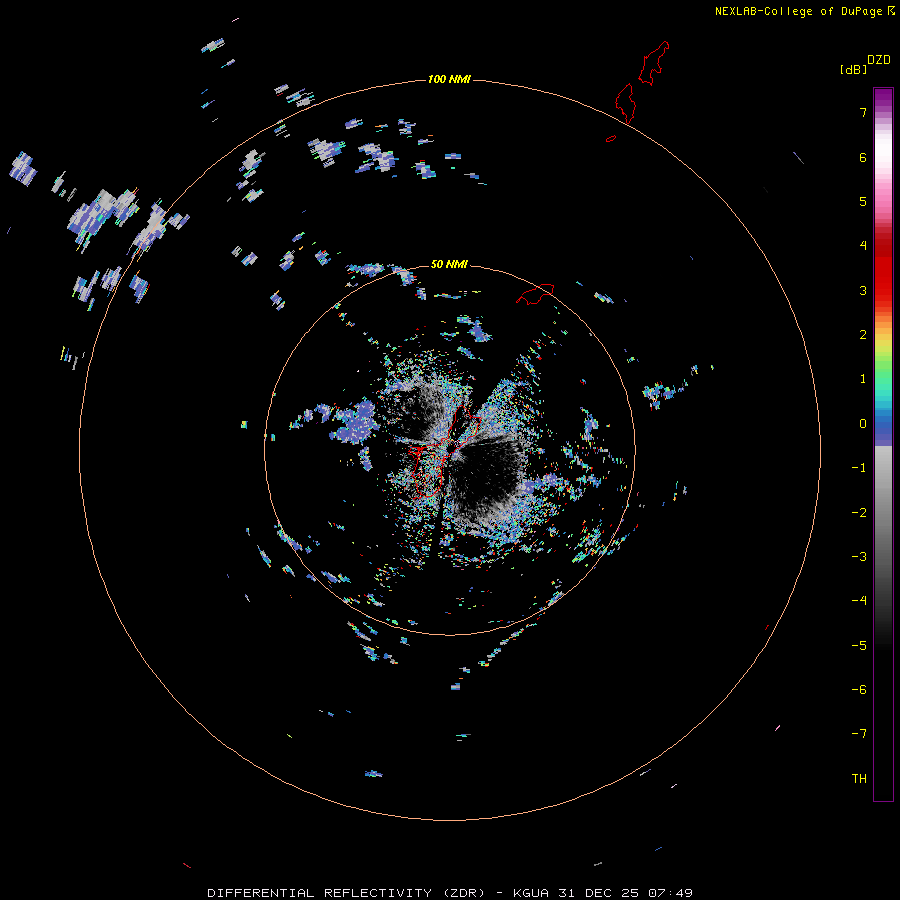Click the -7 value on the color scale
Viewport: 900px width, 900px height.
pyautogui.click(x=859, y=734)
